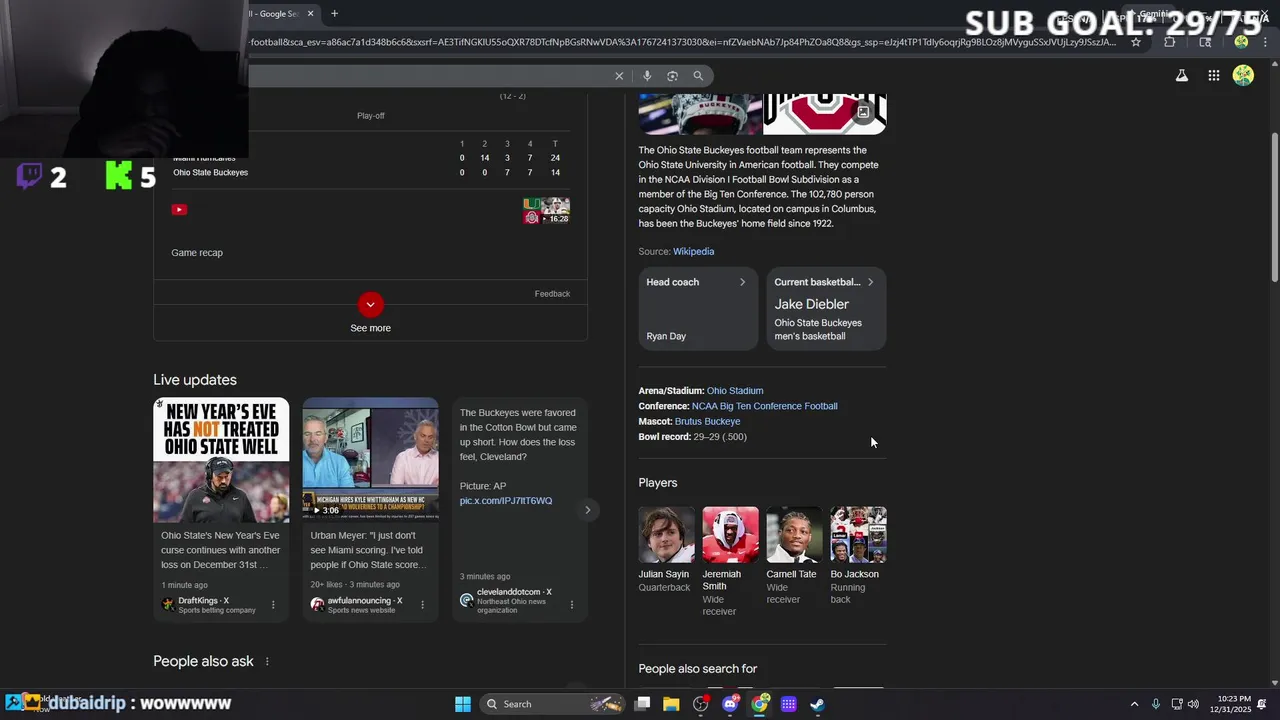Close the Google Search browser tab
This screenshot has height=720, width=1280.
(310, 13)
